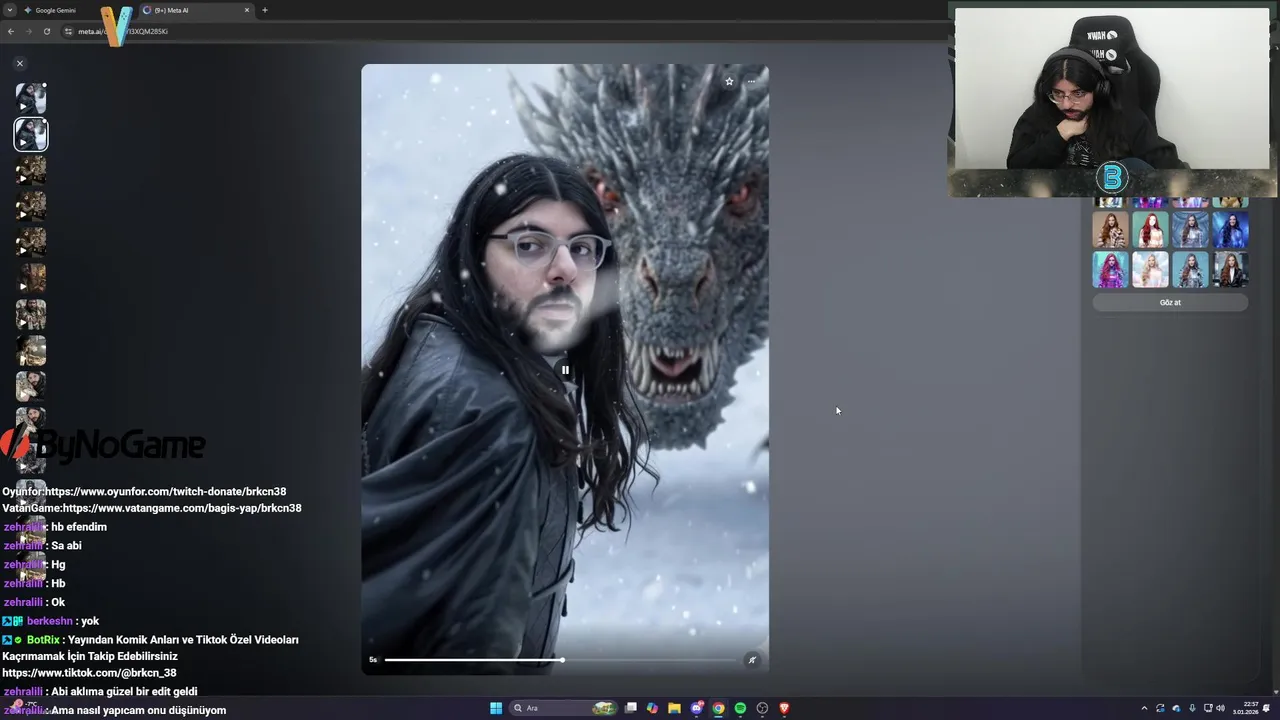Pause the playing dragon video
This screenshot has width=1280, height=720.
pyautogui.click(x=565, y=370)
